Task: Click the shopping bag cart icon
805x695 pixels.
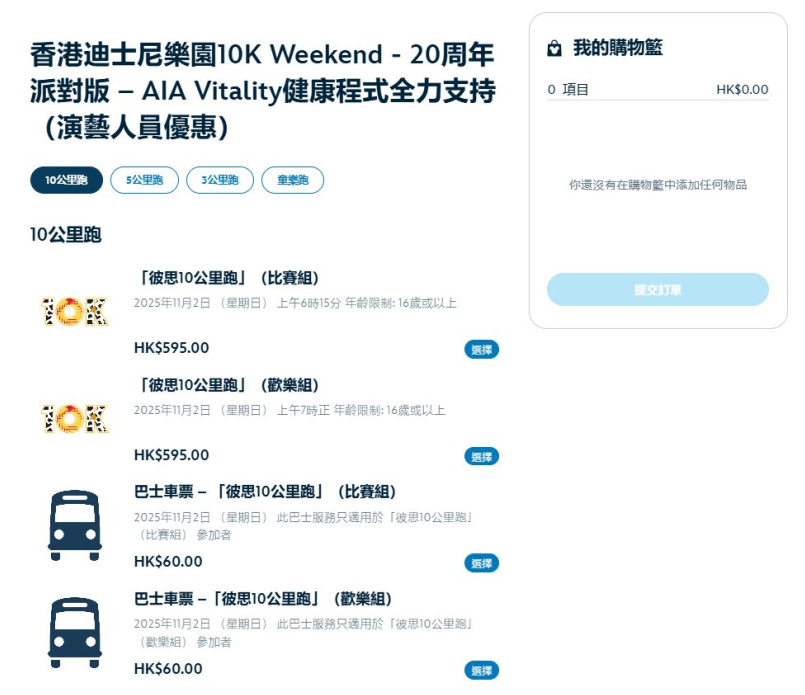Action: [554, 49]
